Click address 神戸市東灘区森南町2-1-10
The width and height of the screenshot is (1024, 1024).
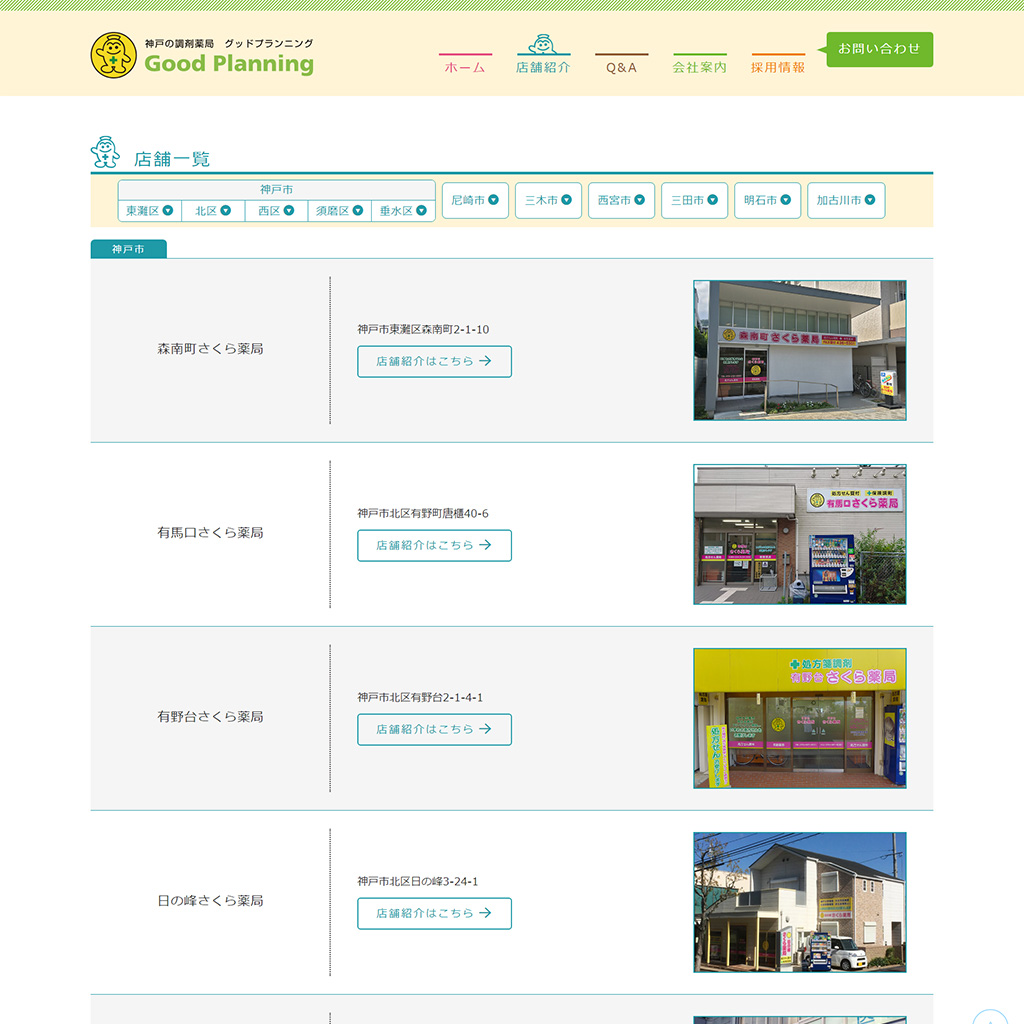423,330
